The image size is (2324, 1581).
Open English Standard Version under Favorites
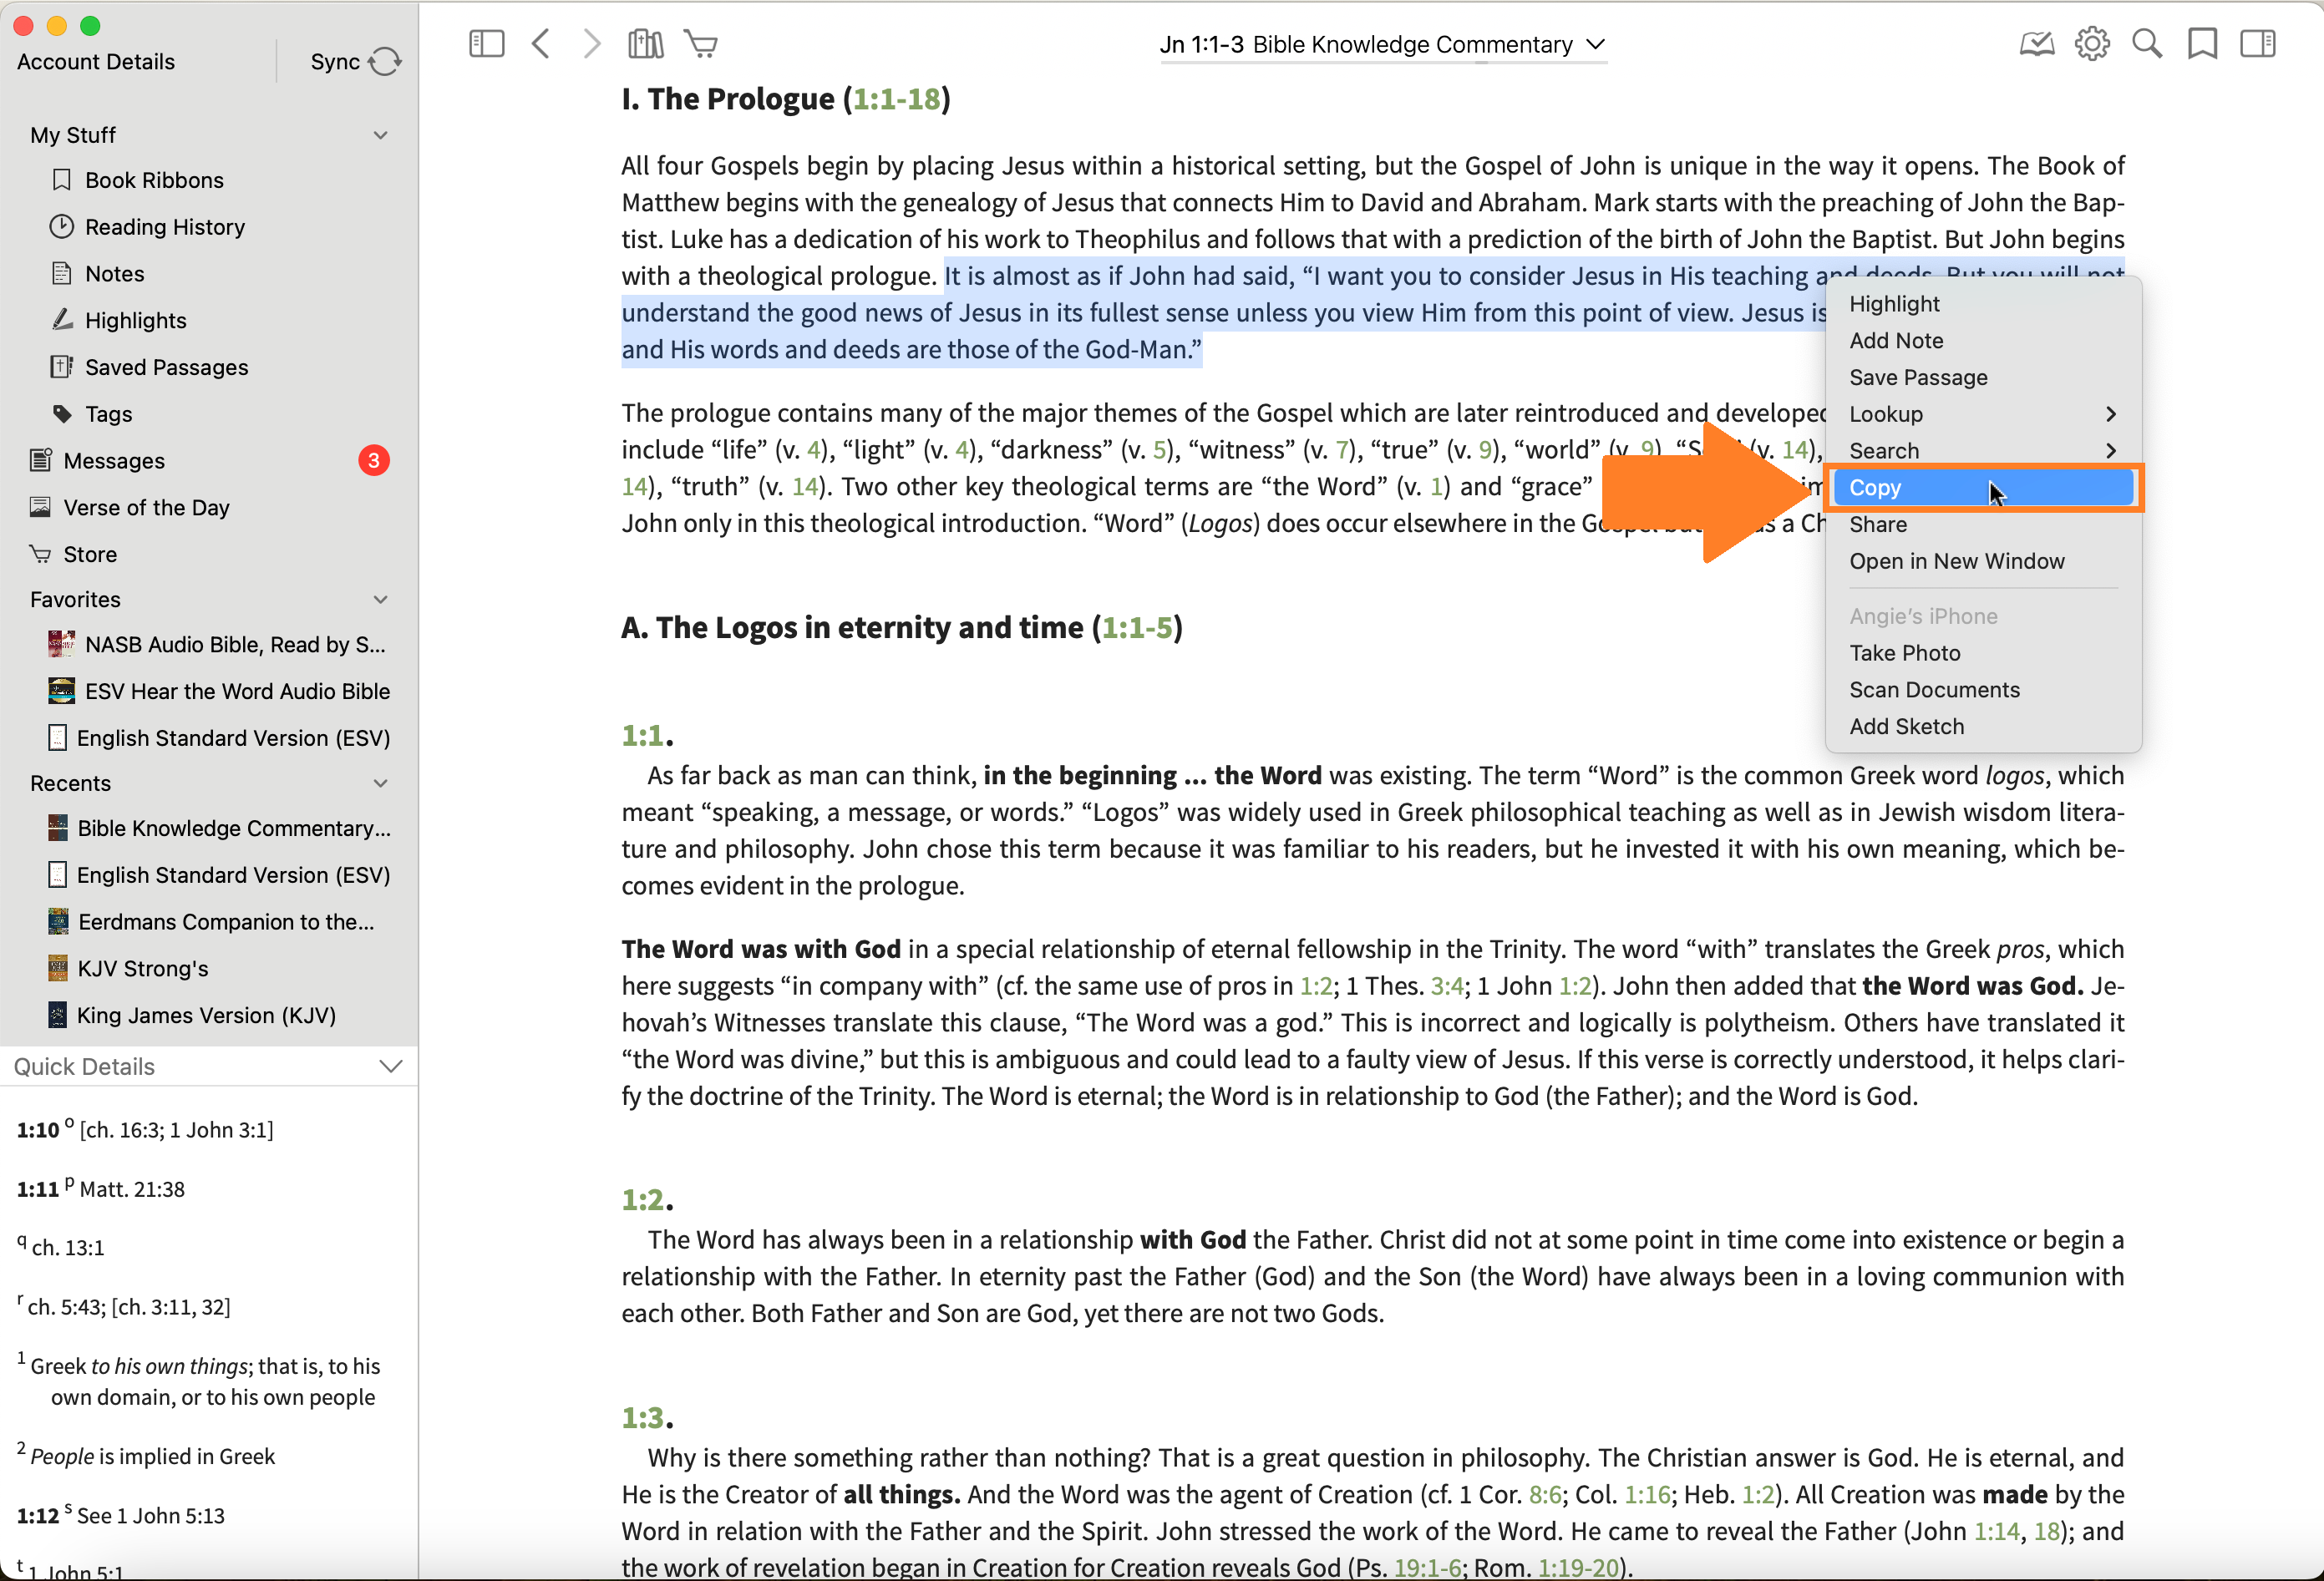(233, 738)
